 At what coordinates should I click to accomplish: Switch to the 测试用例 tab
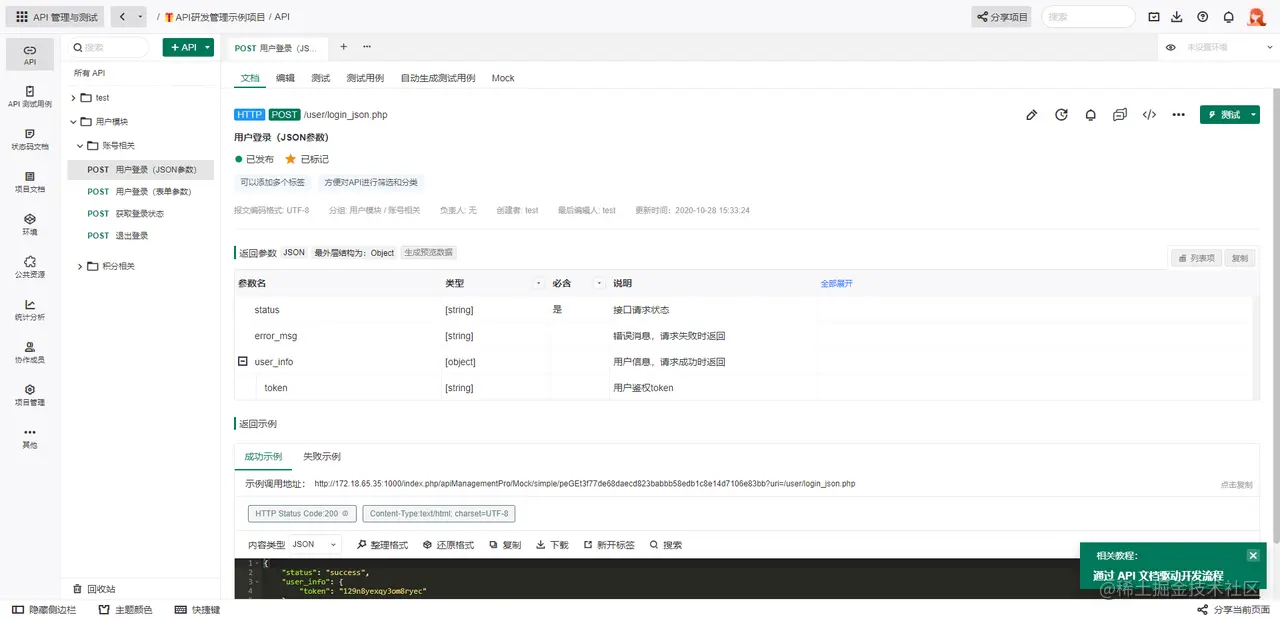click(x=365, y=78)
